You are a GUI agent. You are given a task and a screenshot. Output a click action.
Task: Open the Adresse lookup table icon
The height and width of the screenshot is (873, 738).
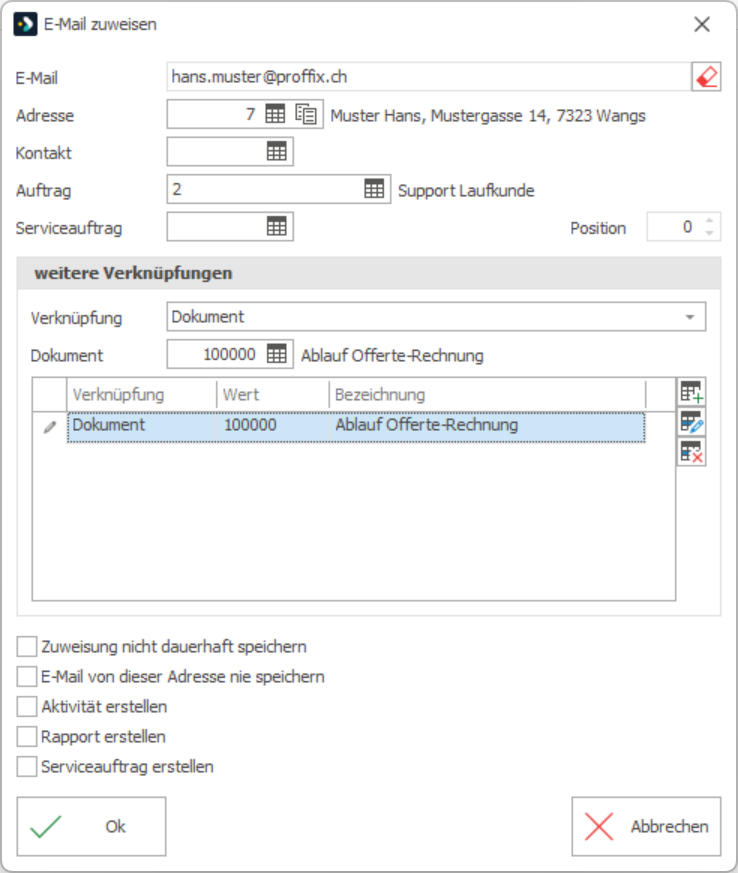(275, 114)
